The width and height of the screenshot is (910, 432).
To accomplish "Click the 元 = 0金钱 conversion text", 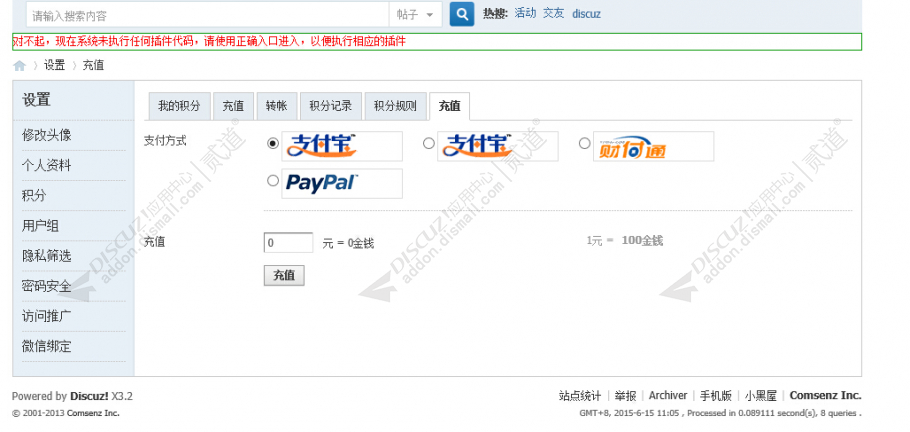I will pos(348,244).
